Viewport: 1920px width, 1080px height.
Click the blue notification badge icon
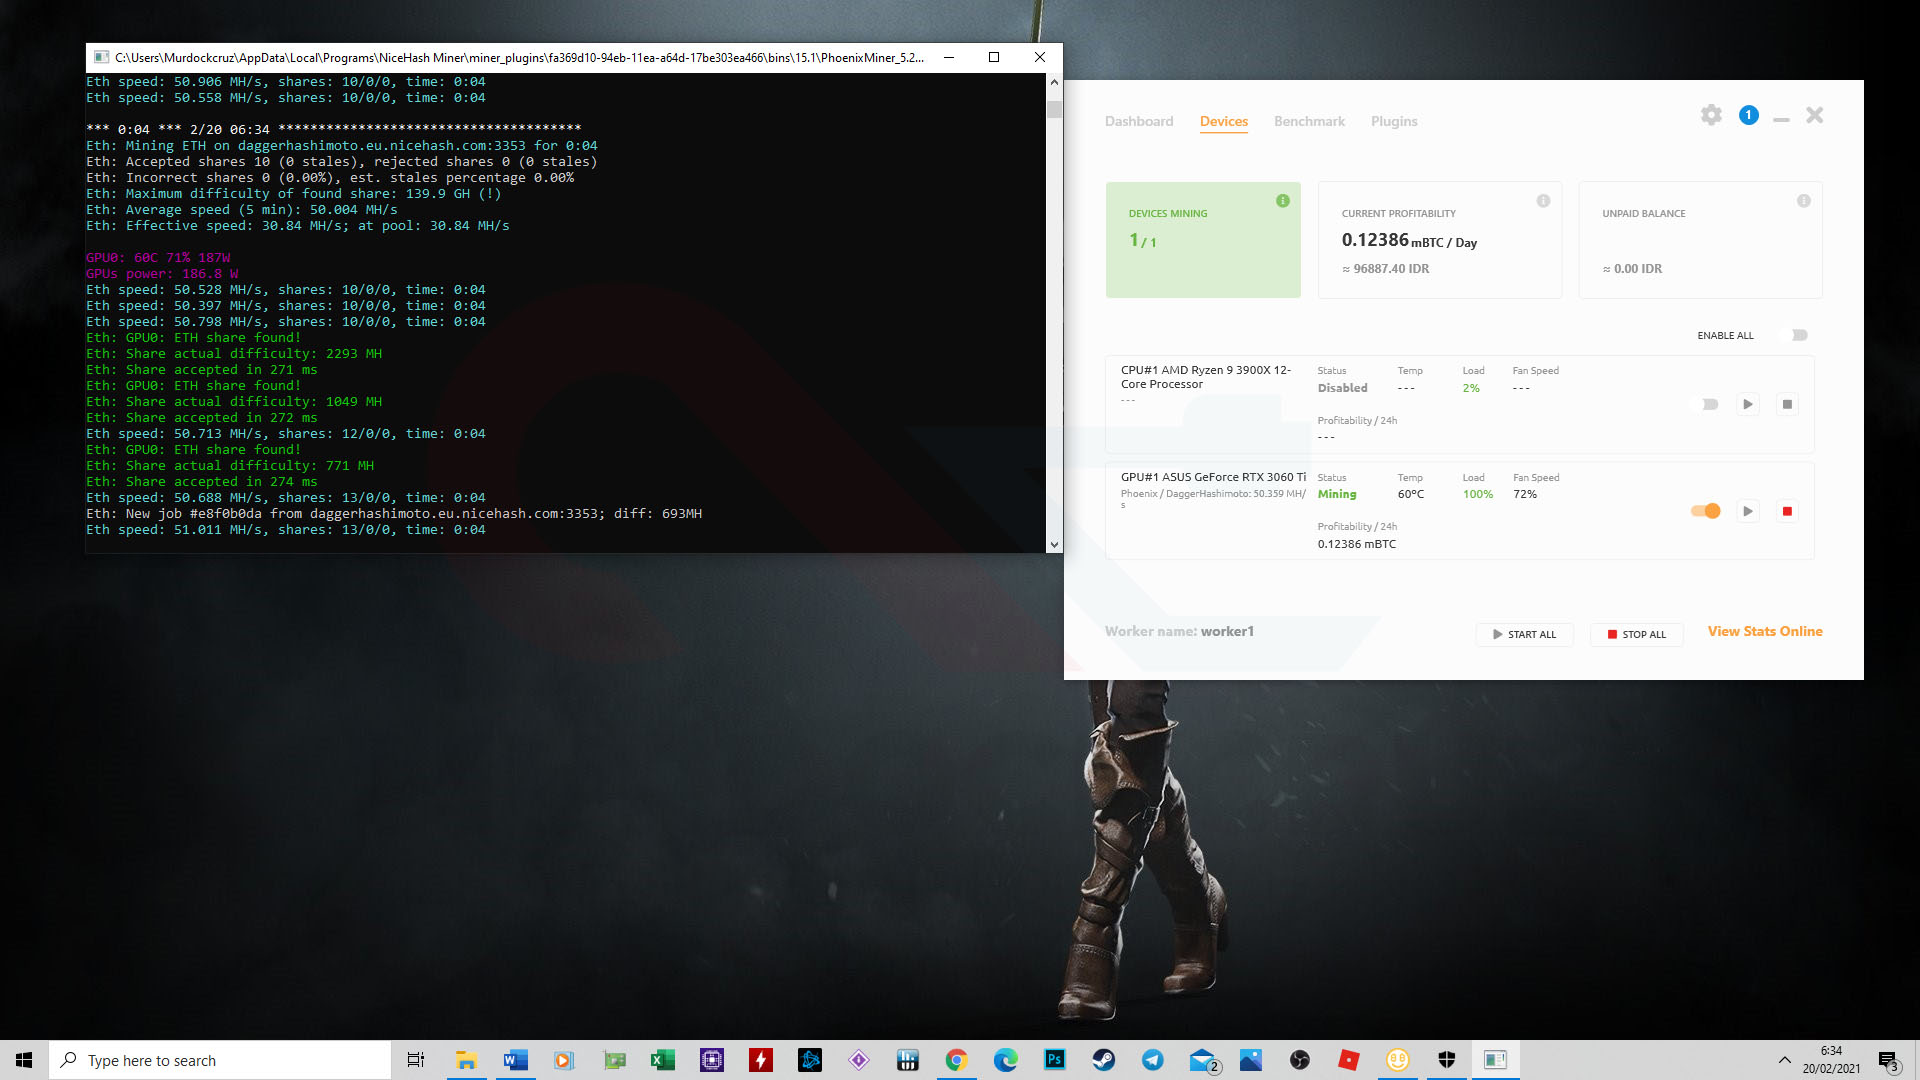click(1748, 115)
